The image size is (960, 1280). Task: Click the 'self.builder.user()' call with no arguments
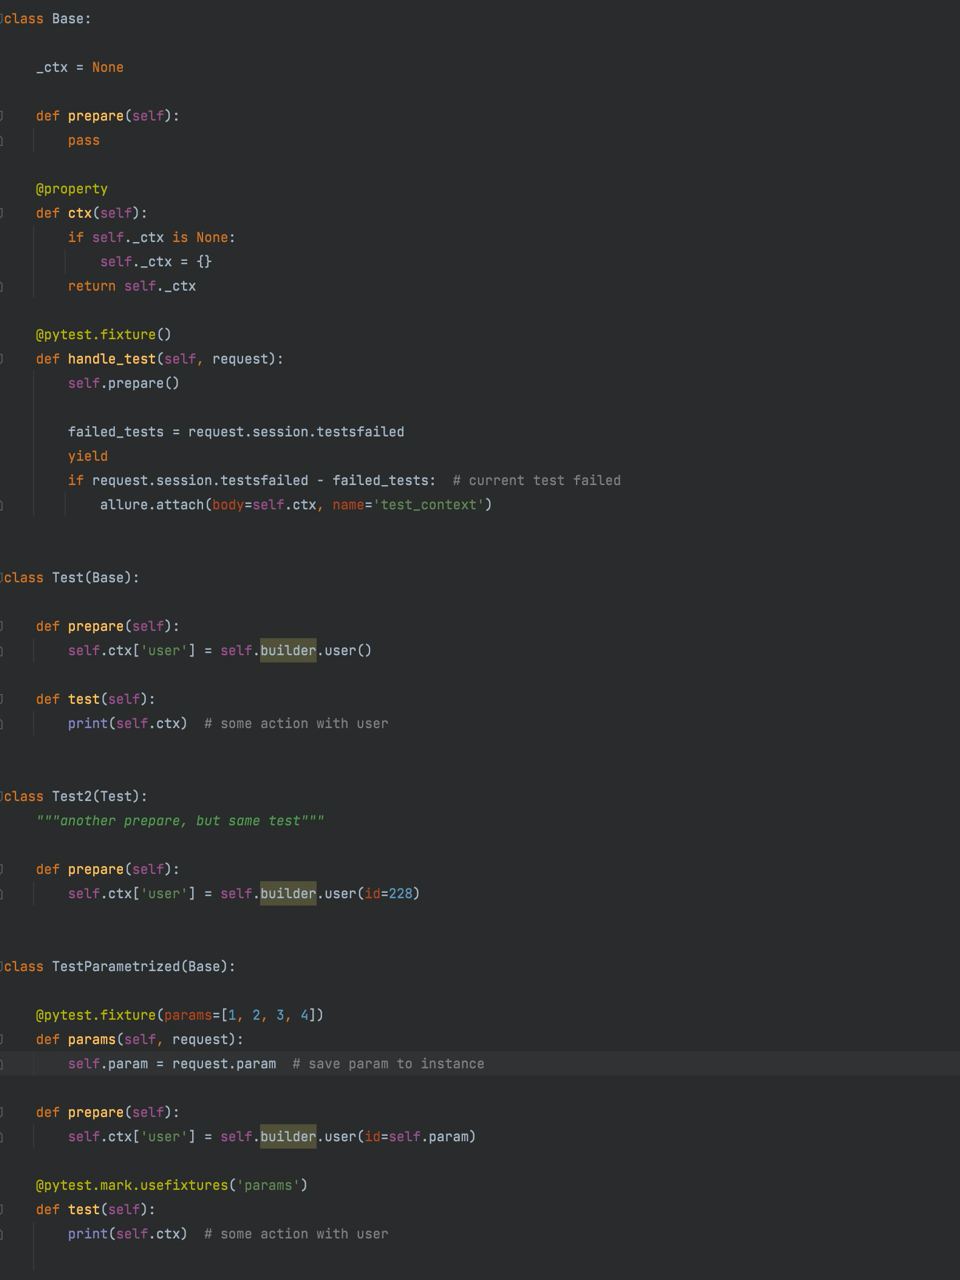(x=296, y=651)
